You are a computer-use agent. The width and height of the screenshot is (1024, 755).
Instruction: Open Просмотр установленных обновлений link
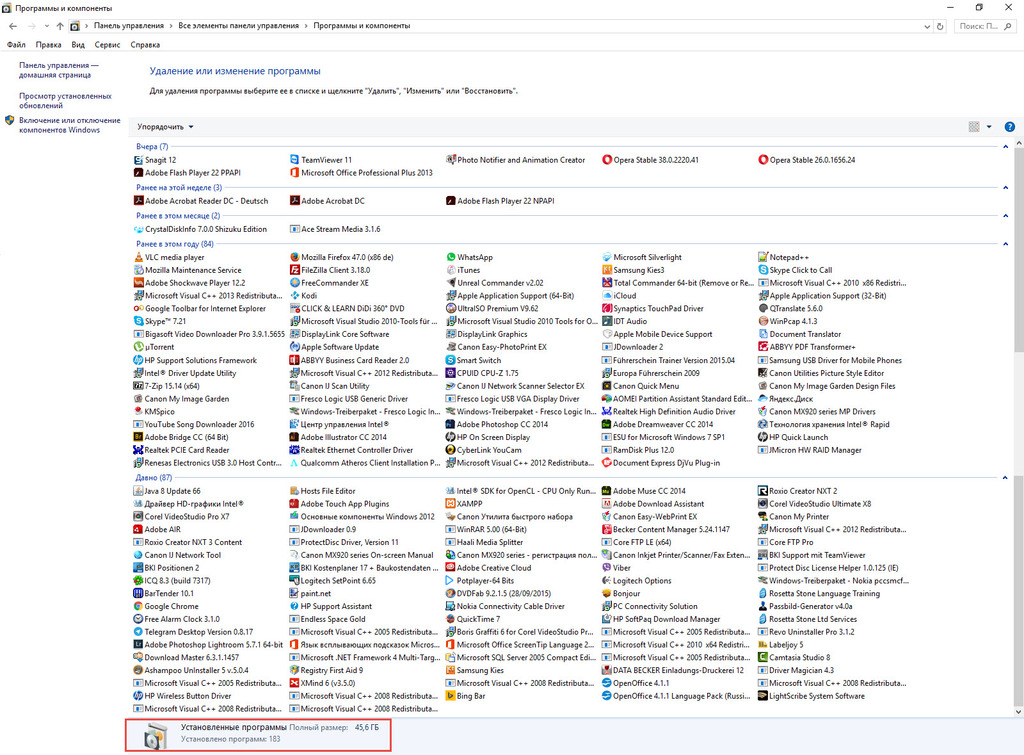65,101
